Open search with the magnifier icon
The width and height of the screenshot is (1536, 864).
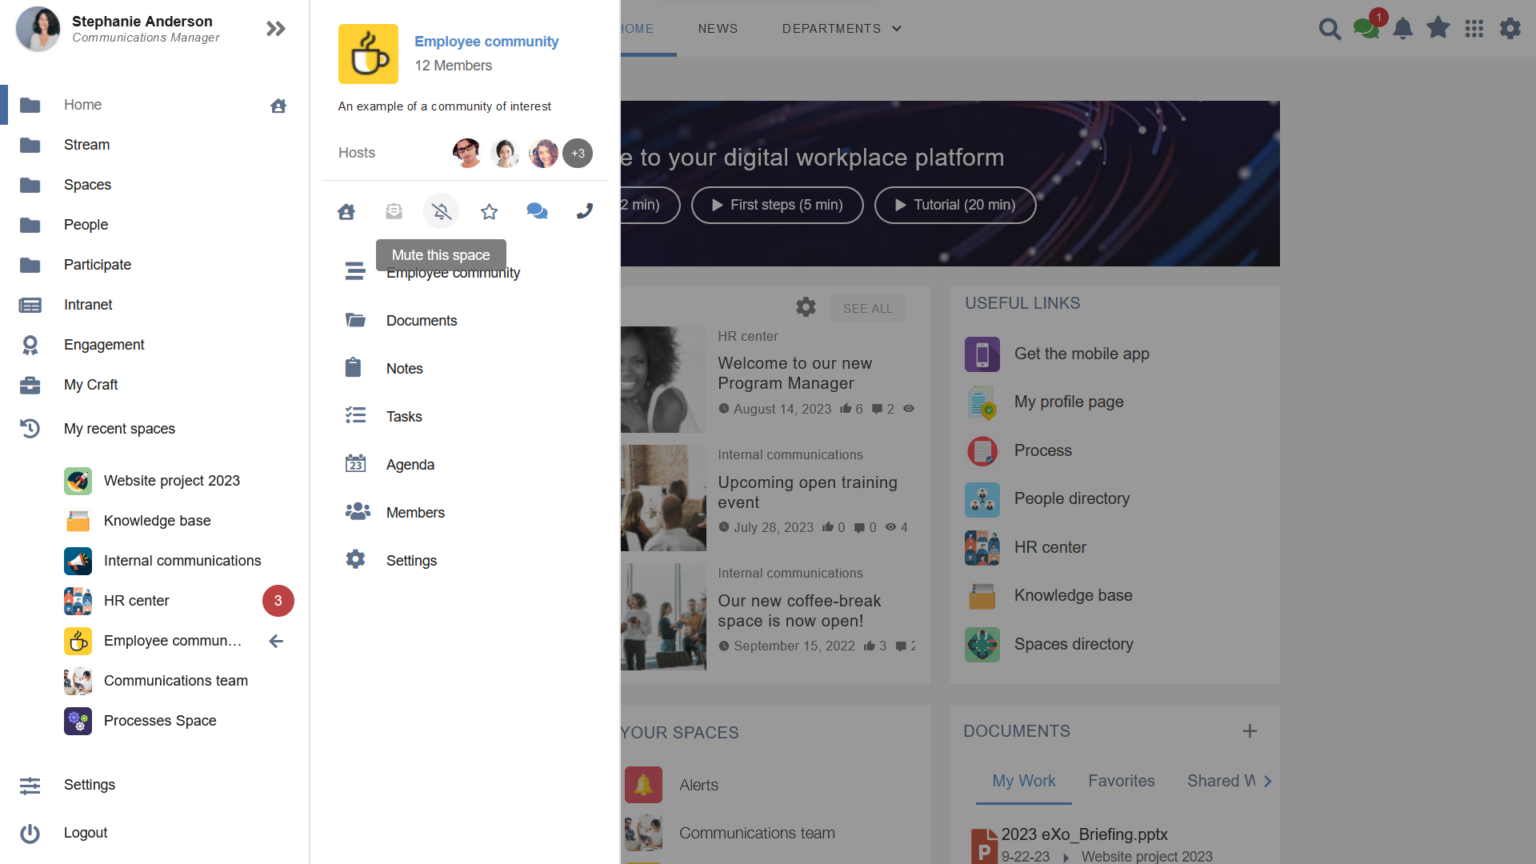[1330, 29]
